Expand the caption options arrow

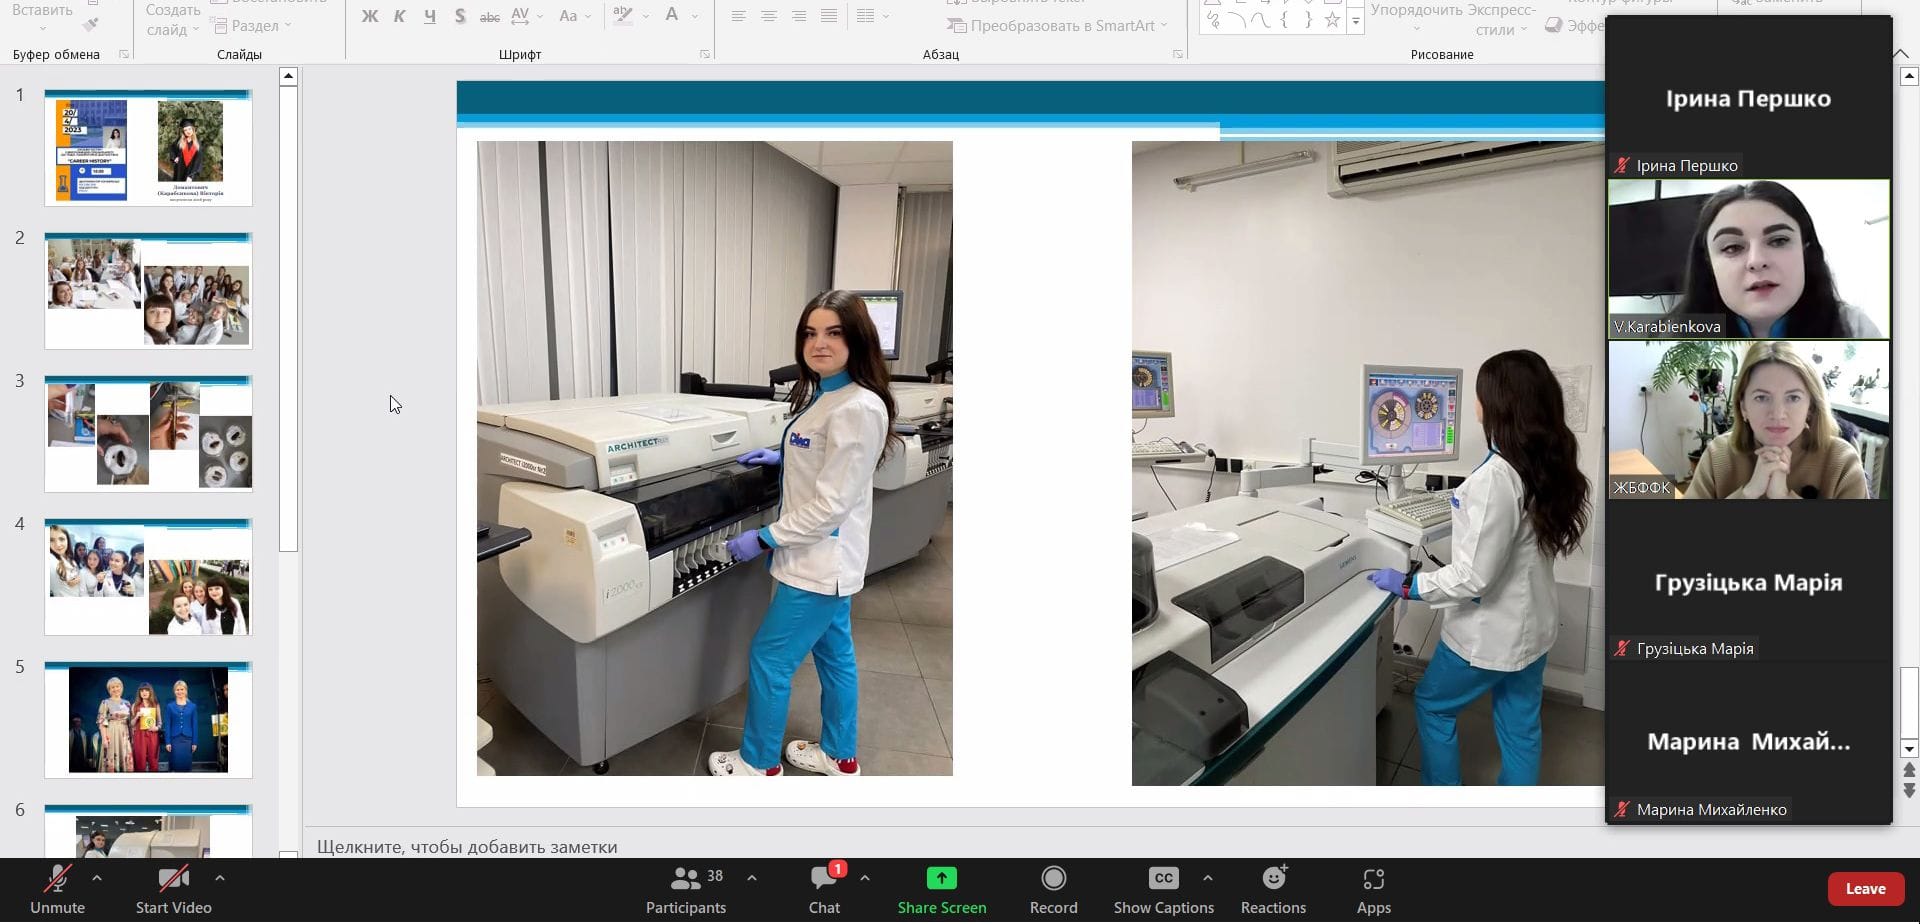coord(1208,878)
